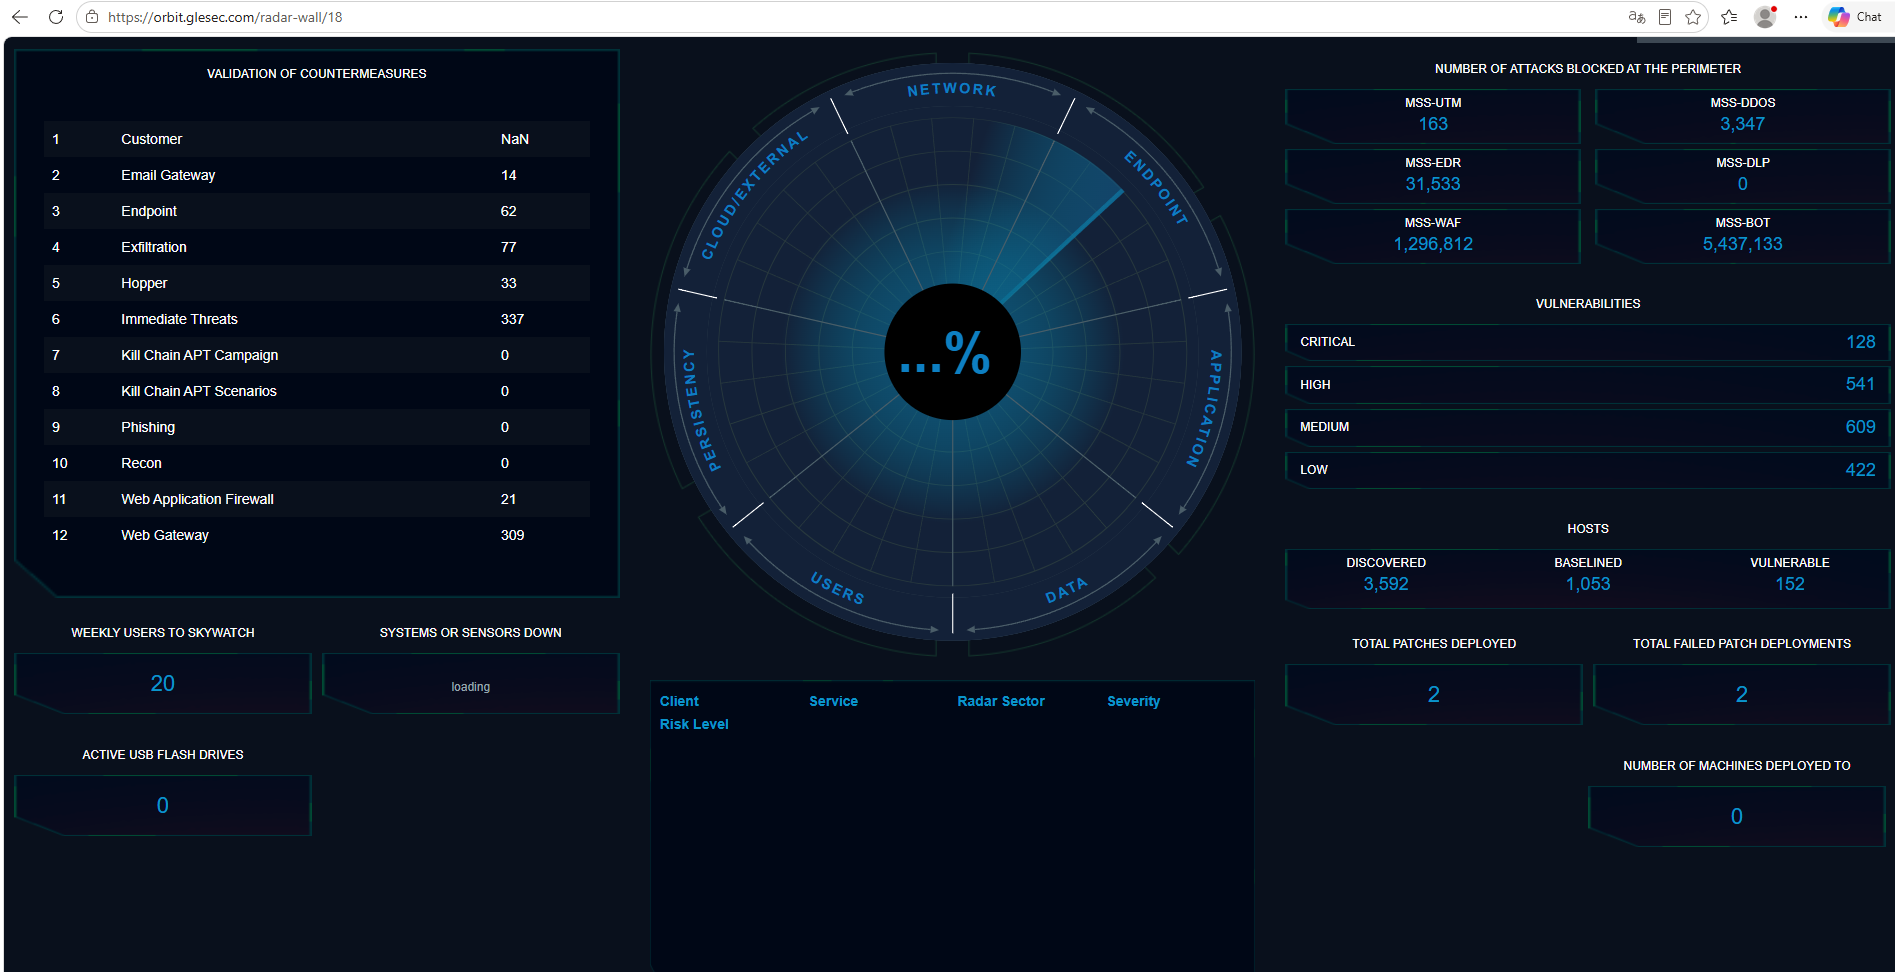Select the HIGH vulnerabilities row

1588,385
